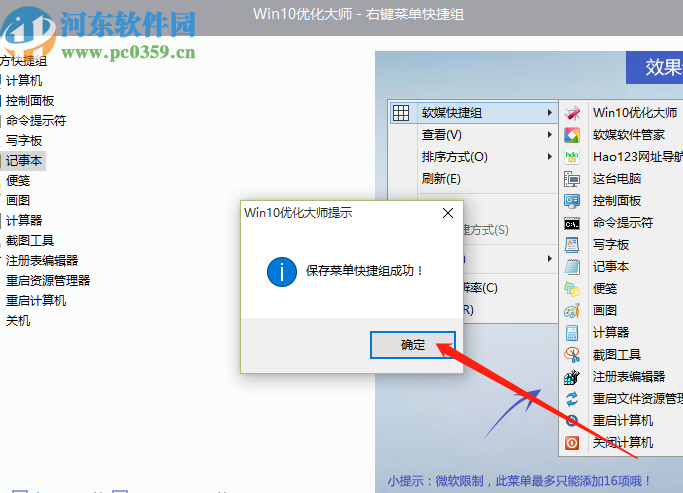Viewport: 683px width, 493px height.
Task: Select Win10优化大师 submenu entry text
Action: [x=635, y=113]
